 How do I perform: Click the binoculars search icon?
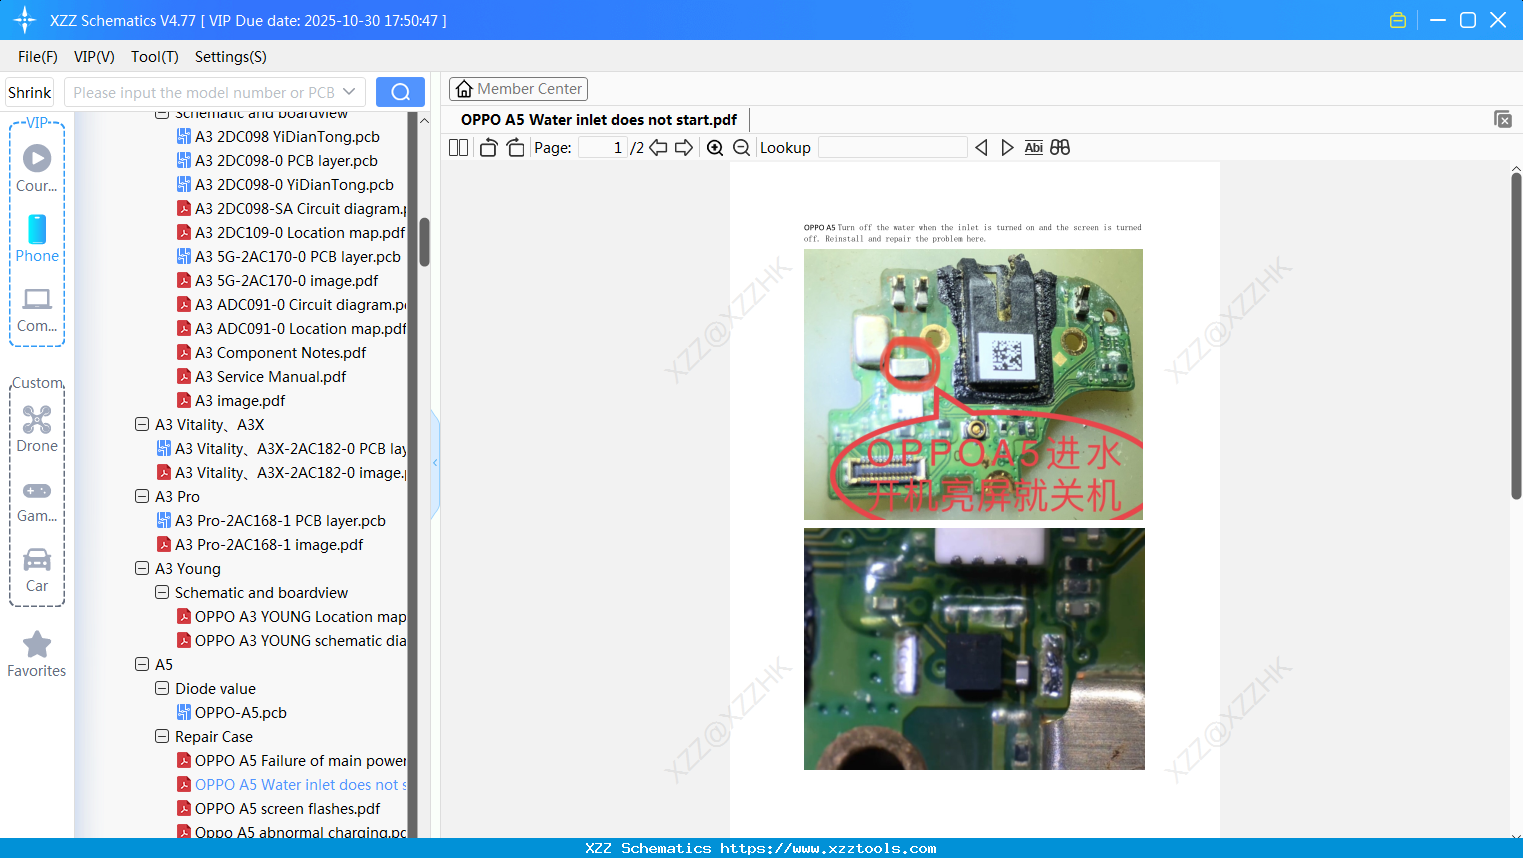(1060, 148)
